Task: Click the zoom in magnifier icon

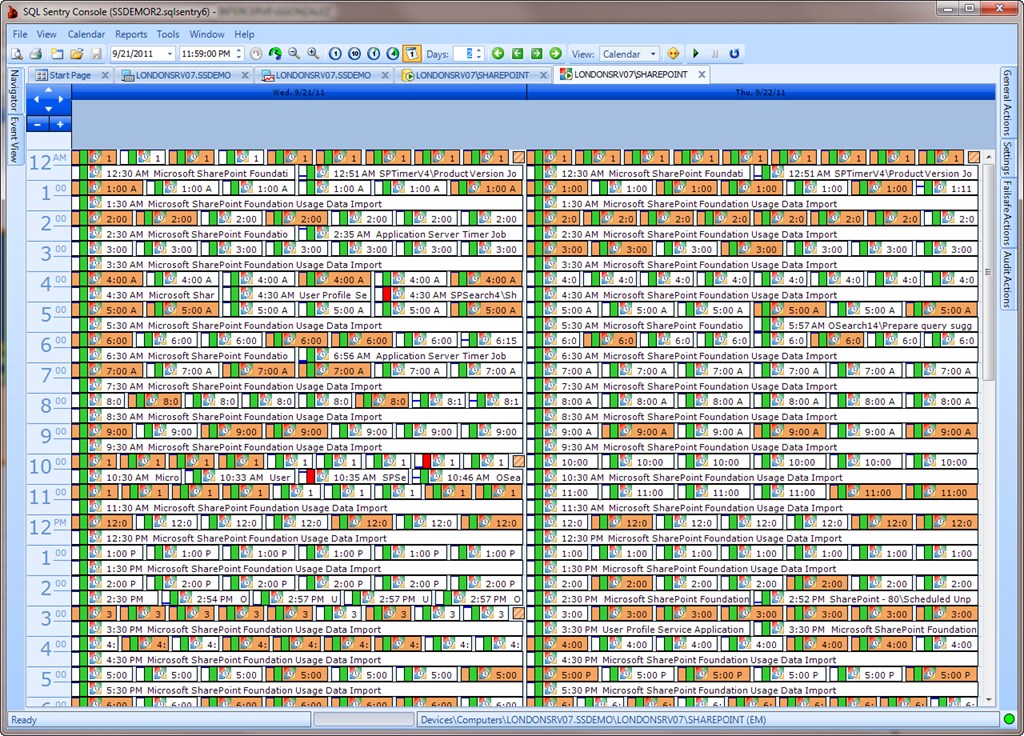Action: 313,54
